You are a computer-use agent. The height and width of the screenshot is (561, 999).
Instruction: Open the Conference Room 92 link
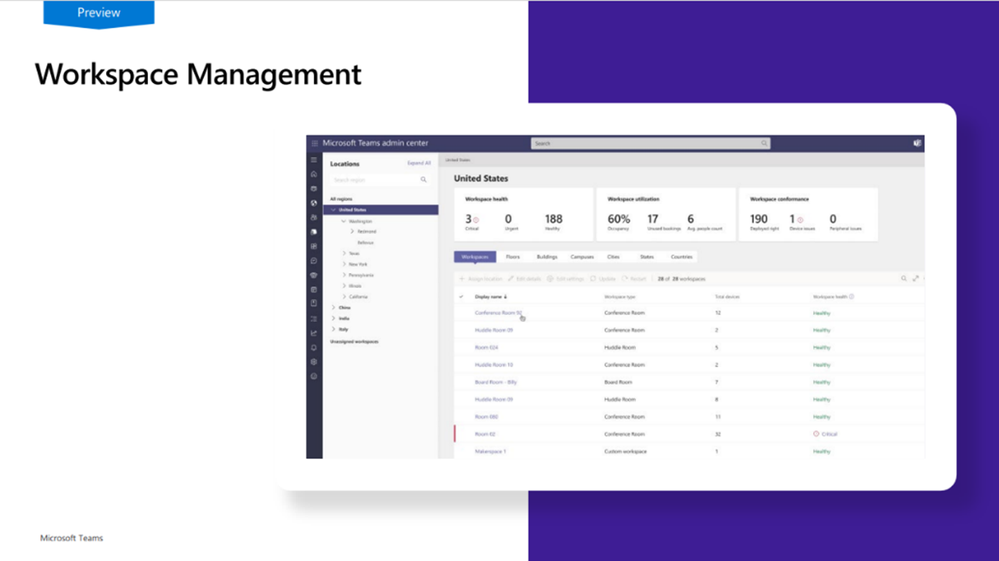(498, 313)
